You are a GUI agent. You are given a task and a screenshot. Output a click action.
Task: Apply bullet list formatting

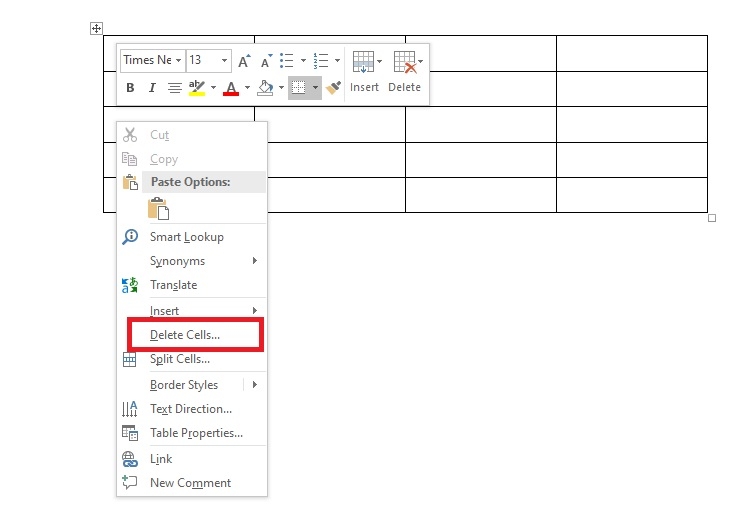pyautogui.click(x=287, y=61)
